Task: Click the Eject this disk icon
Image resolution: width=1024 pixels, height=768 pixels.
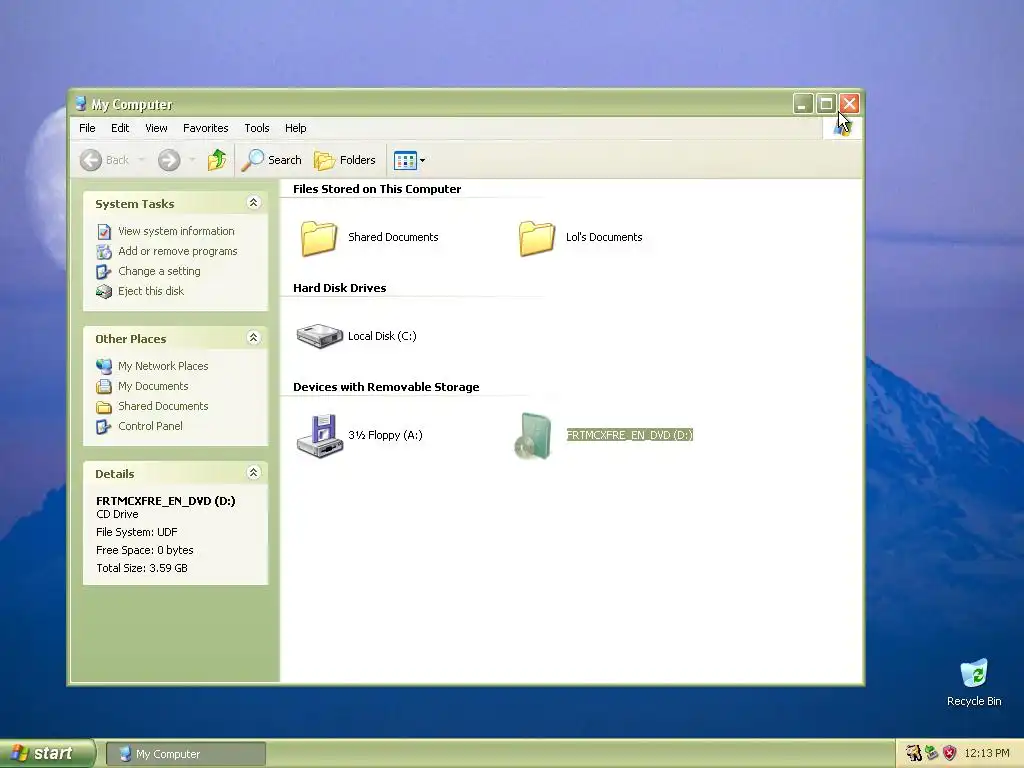Action: [104, 291]
